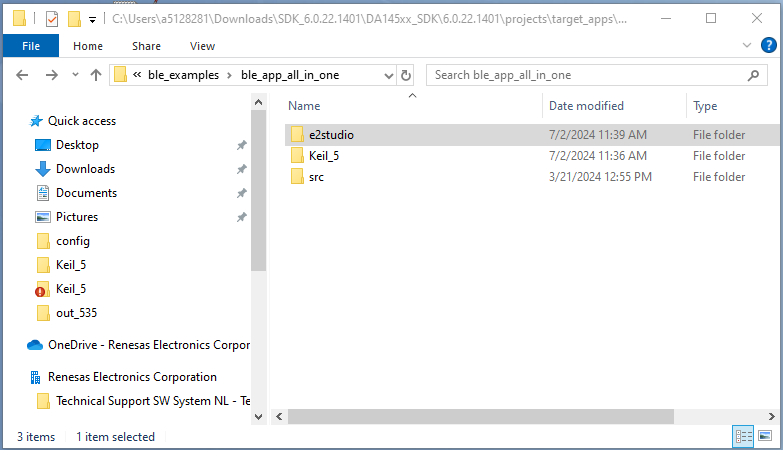Open the recent locations dropdown
Image resolution: width=783 pixels, height=450 pixels.
75,75
